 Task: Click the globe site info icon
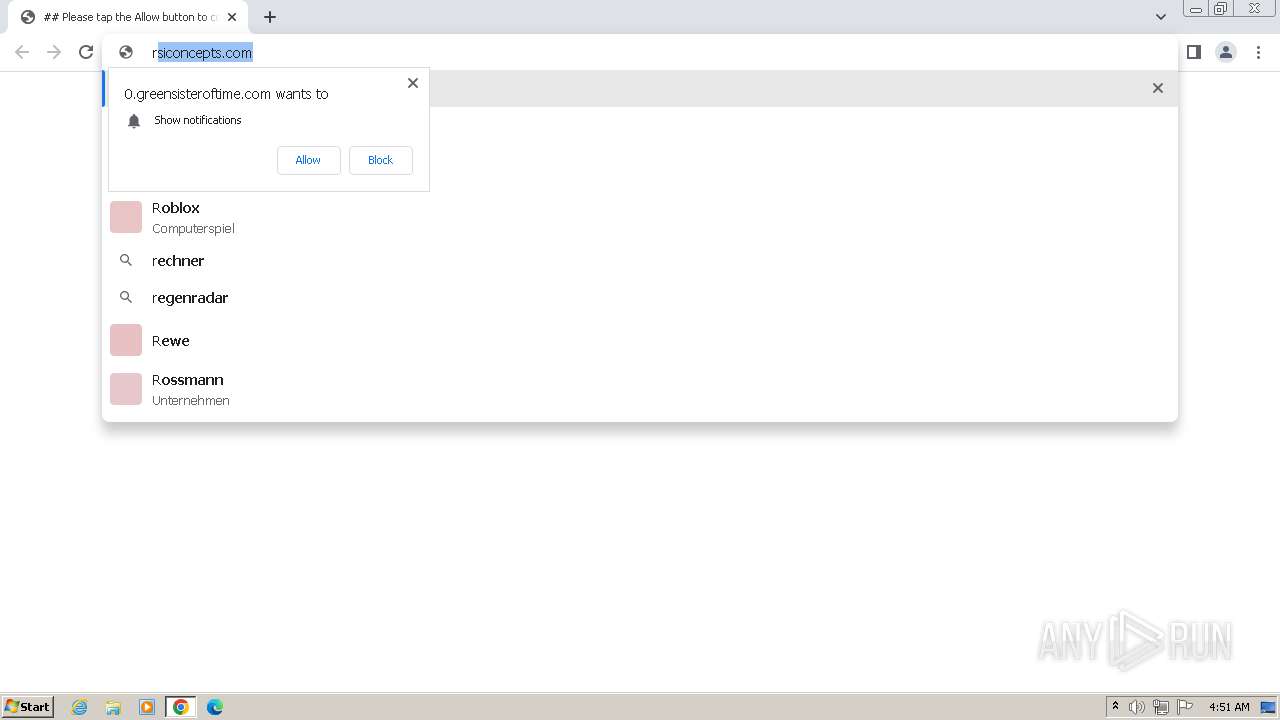click(x=126, y=52)
